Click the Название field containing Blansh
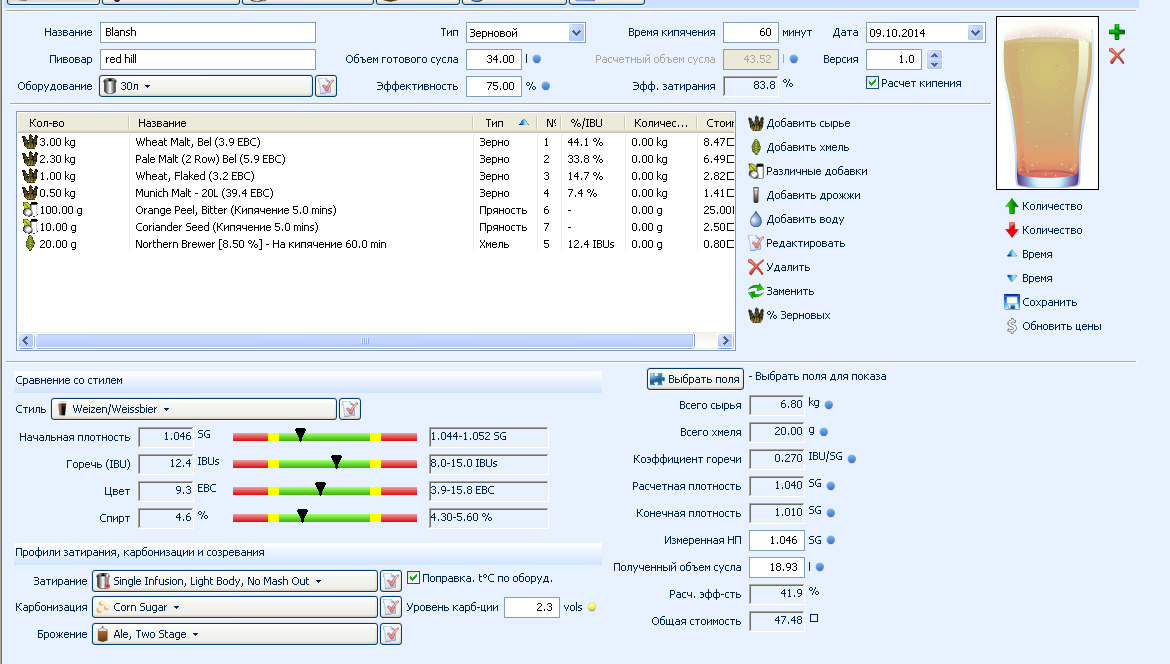The image size is (1170, 664). pos(207,33)
